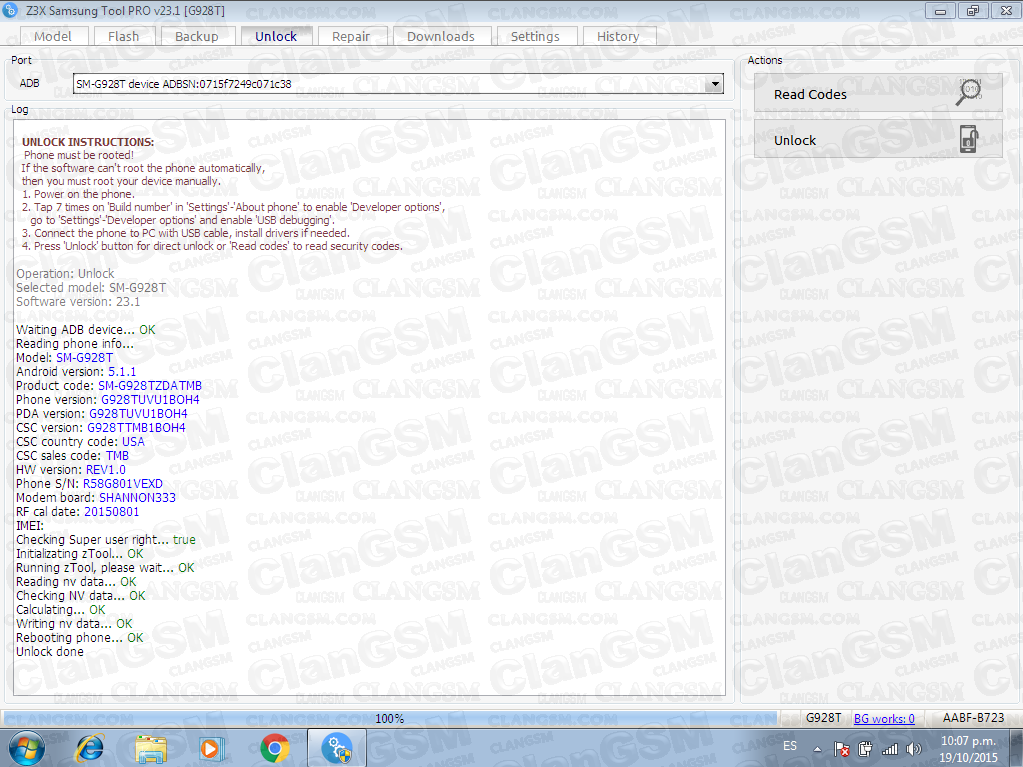The height and width of the screenshot is (767, 1023).
Task: Click the Read Codes magnifier icon
Action: (969, 92)
